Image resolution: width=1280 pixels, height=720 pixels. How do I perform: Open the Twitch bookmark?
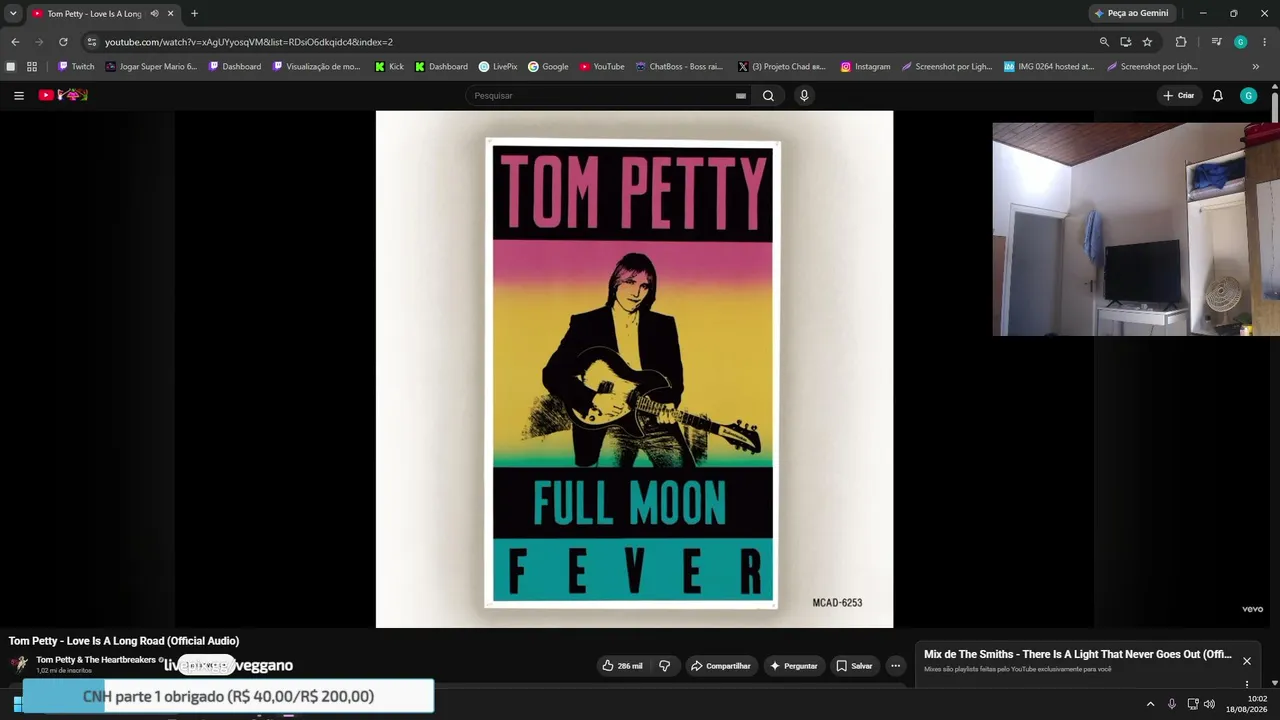pos(76,67)
